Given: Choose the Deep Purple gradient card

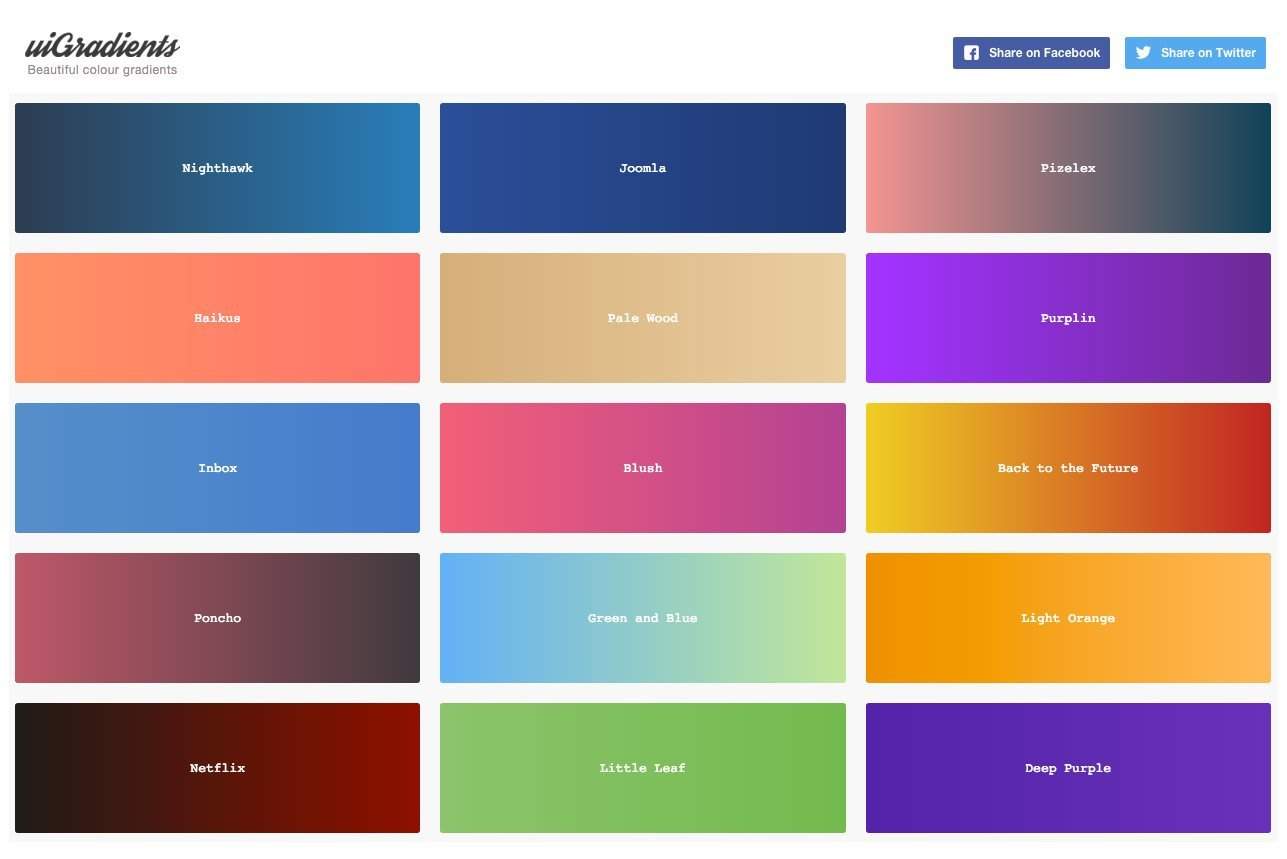Looking at the screenshot, I should point(1068,768).
